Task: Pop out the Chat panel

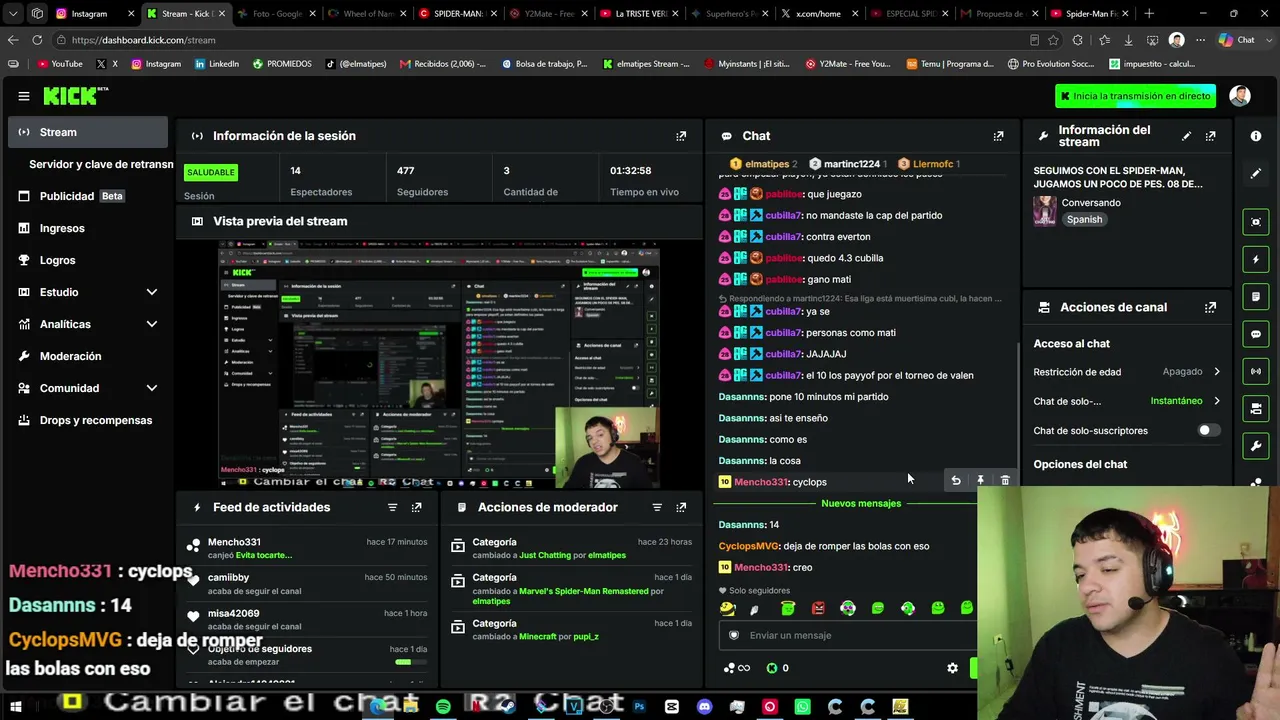Action: tap(998, 136)
